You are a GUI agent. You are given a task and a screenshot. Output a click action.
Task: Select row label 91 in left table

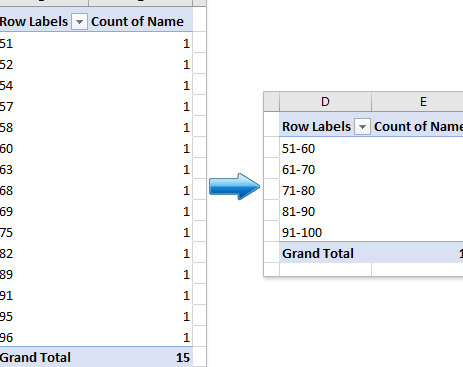6,296
